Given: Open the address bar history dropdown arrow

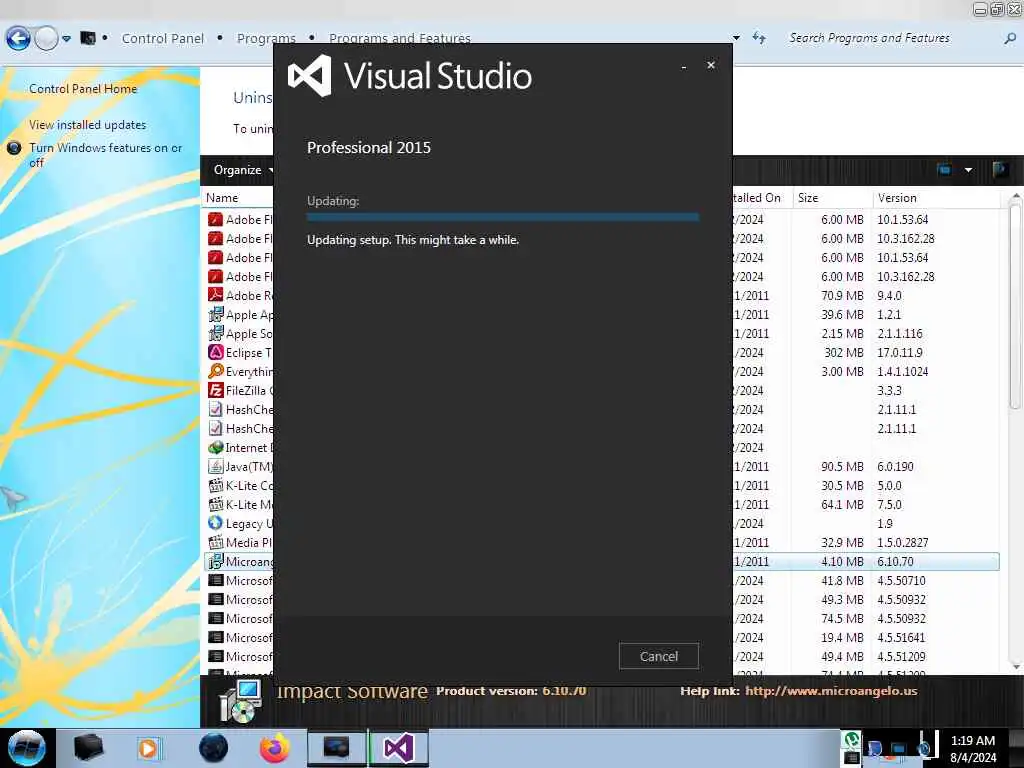Looking at the screenshot, I should pyautogui.click(x=736, y=38).
